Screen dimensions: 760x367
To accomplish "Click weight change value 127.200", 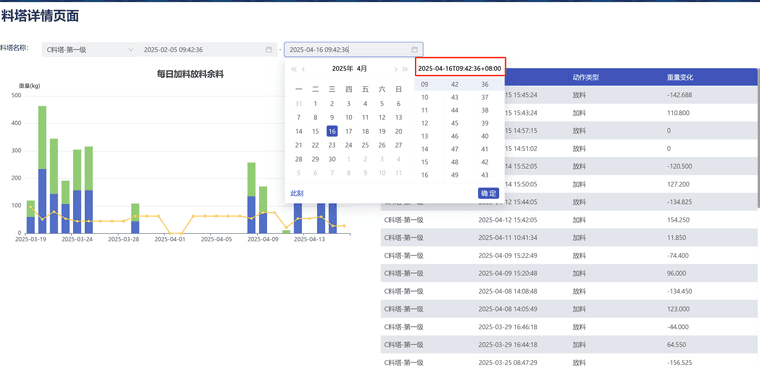I will click(x=678, y=184).
